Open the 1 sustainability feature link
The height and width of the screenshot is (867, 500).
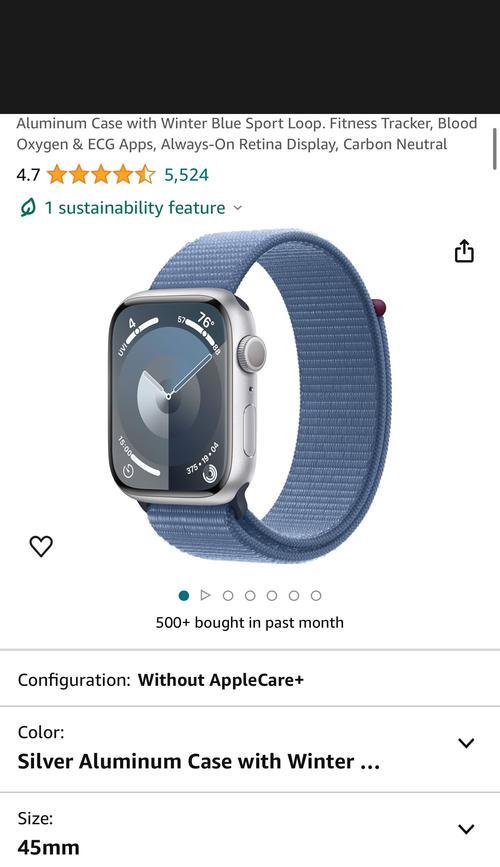point(134,208)
